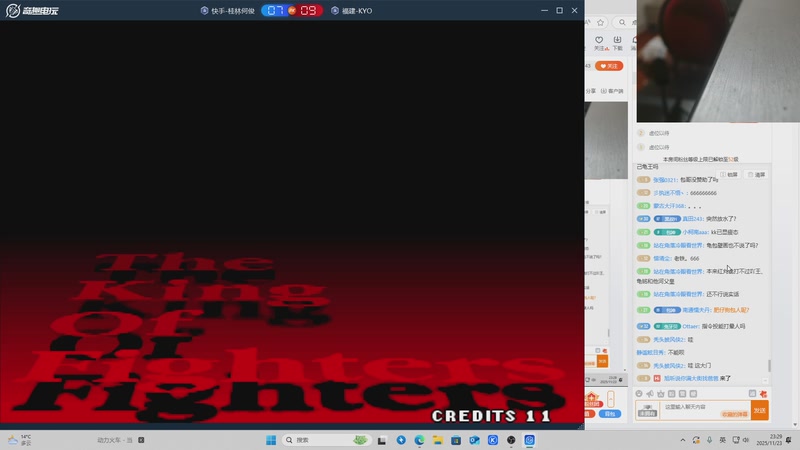The height and width of the screenshot is (450, 800).
Task: Expand the hidden system tray icons arrow
Action: [x=683, y=440]
